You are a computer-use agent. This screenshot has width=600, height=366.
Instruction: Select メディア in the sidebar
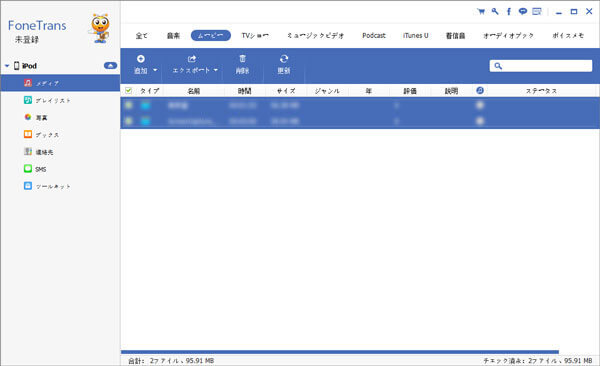[60, 83]
